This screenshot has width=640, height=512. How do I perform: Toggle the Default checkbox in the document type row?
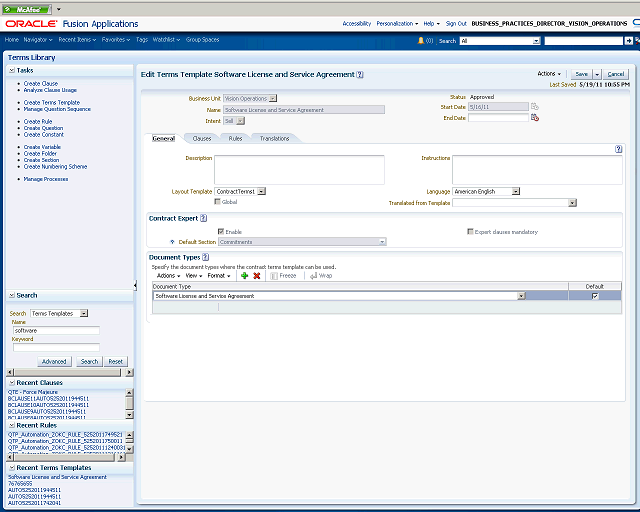click(x=595, y=296)
